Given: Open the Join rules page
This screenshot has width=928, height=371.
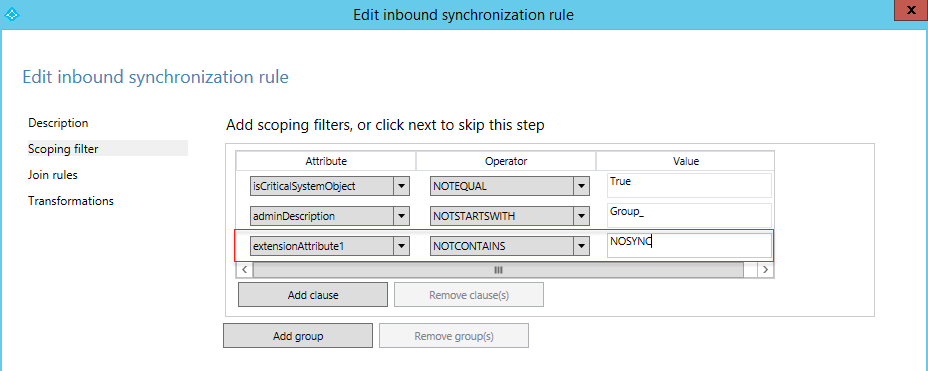Looking at the screenshot, I should [53, 175].
